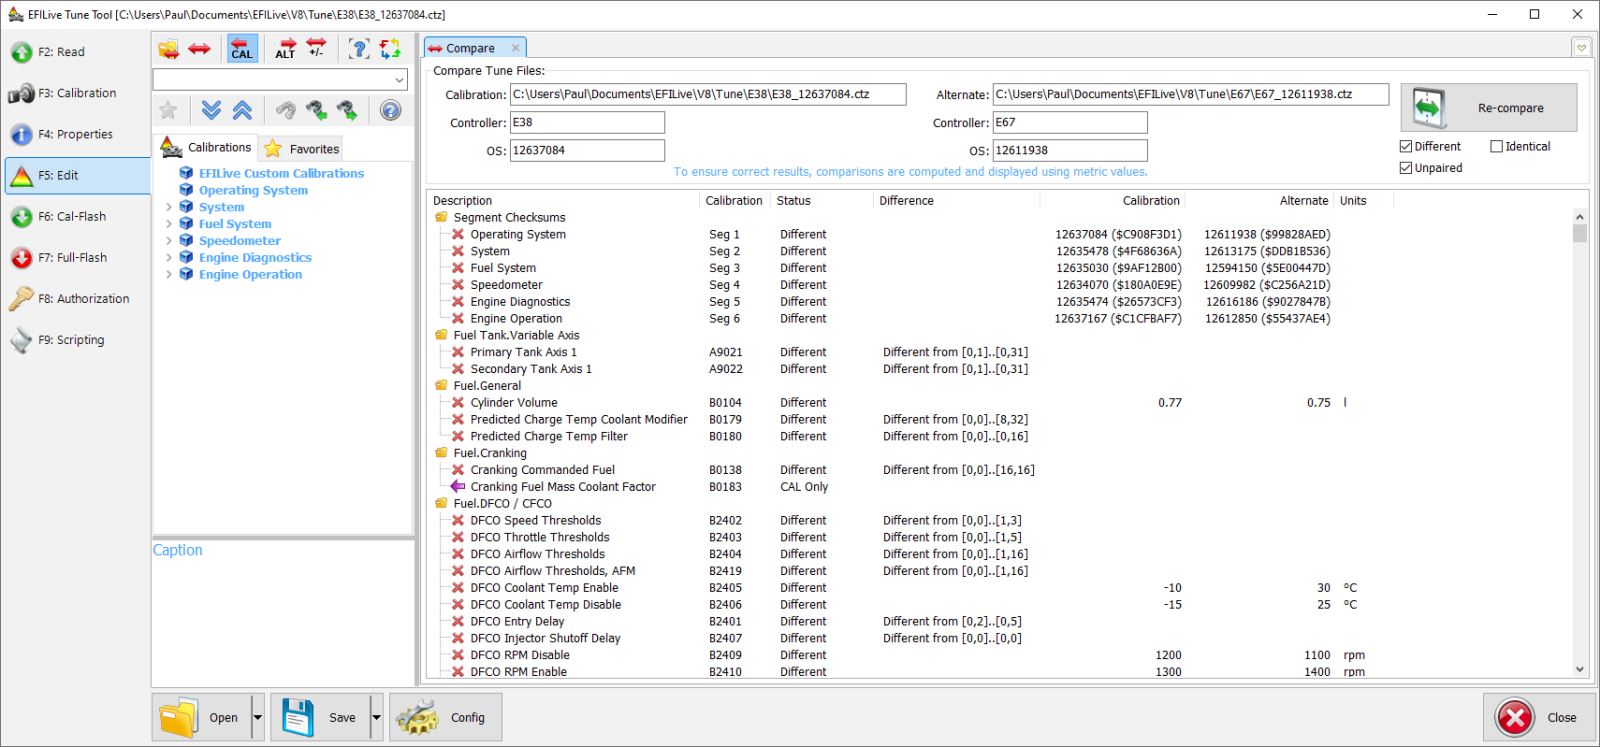Expand the System tree node

tap(169, 207)
